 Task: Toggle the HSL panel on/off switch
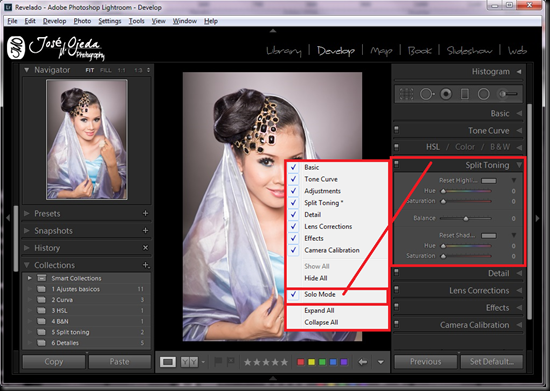pyautogui.click(x=396, y=147)
